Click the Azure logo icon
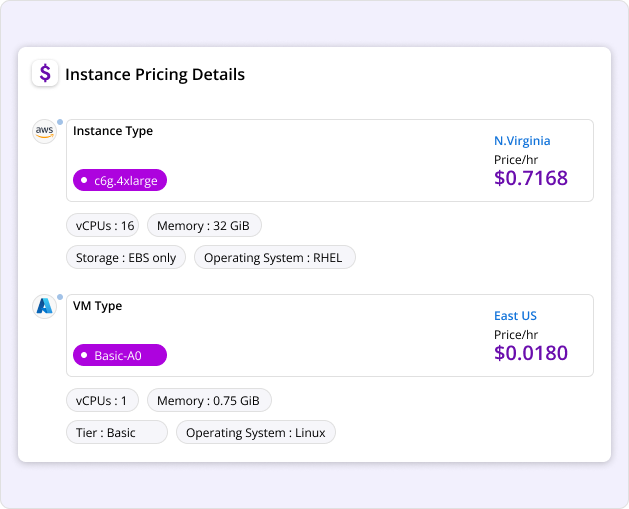 (44, 306)
